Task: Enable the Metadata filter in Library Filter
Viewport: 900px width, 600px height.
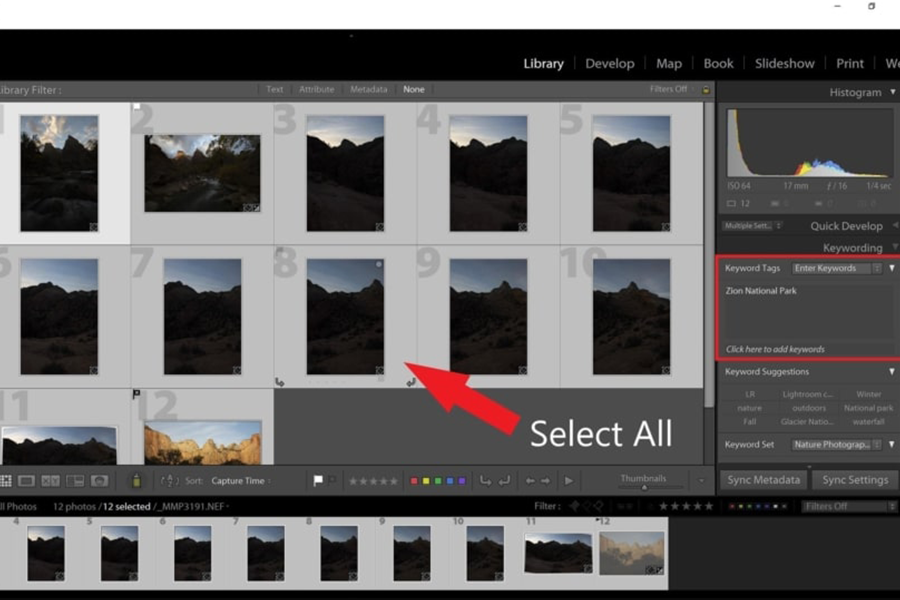Action: [x=368, y=90]
